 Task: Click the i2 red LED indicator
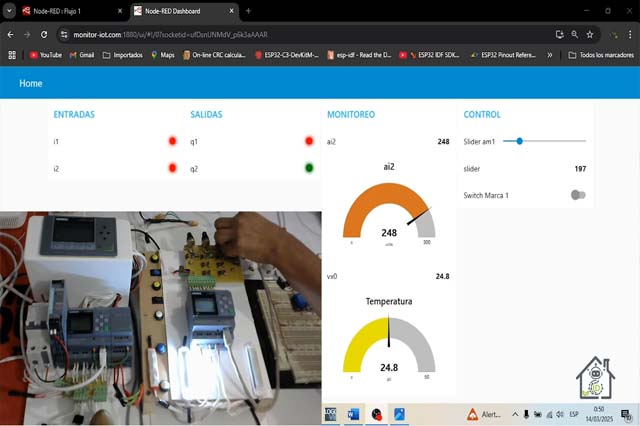[x=172, y=168]
